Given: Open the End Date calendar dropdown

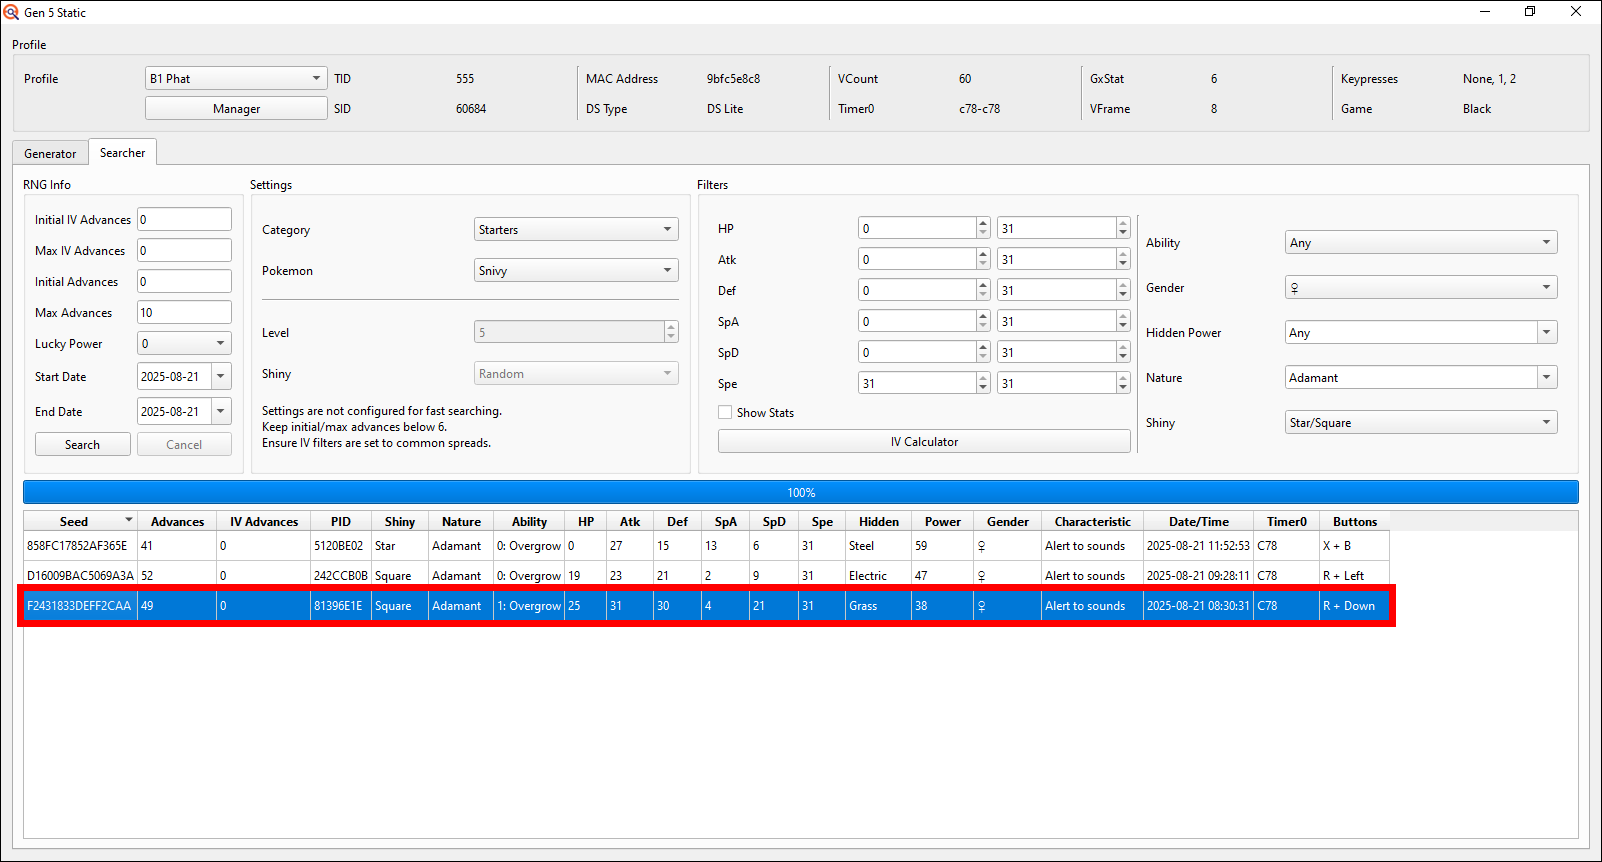Looking at the screenshot, I should coord(221,411).
